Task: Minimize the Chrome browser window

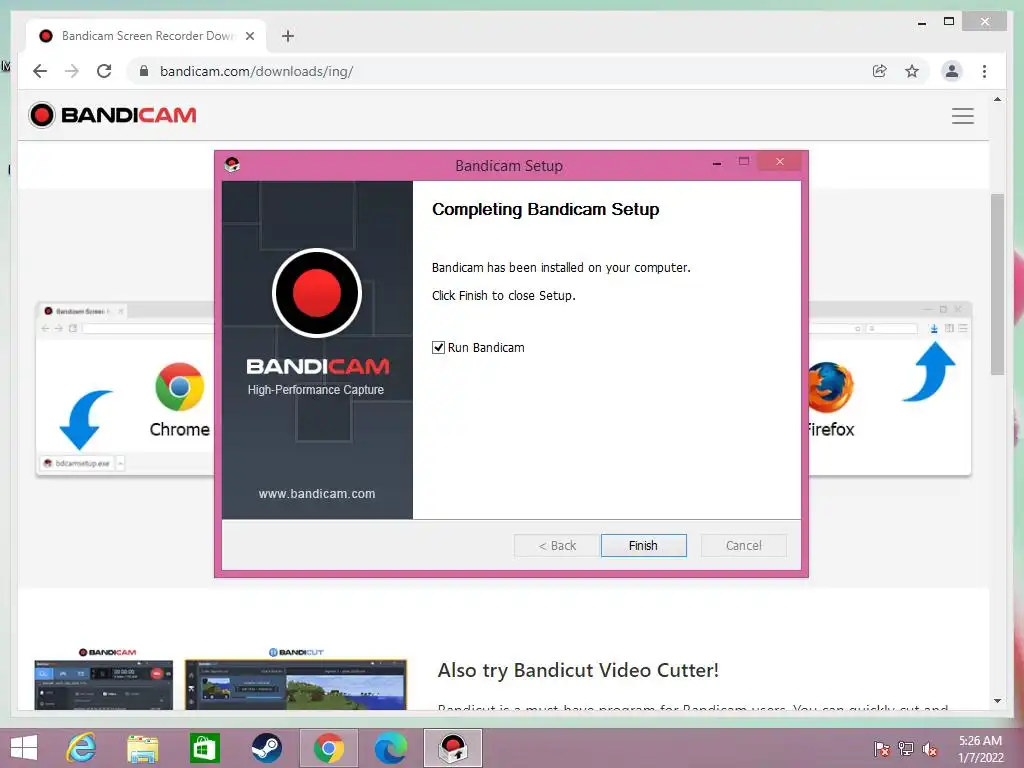Action: click(x=921, y=22)
